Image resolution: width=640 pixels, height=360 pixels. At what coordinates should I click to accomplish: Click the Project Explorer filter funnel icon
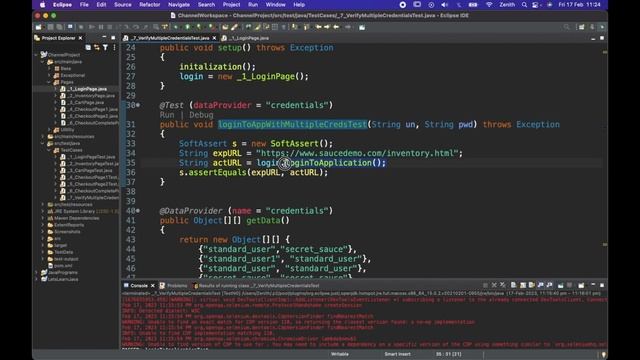(x=105, y=47)
